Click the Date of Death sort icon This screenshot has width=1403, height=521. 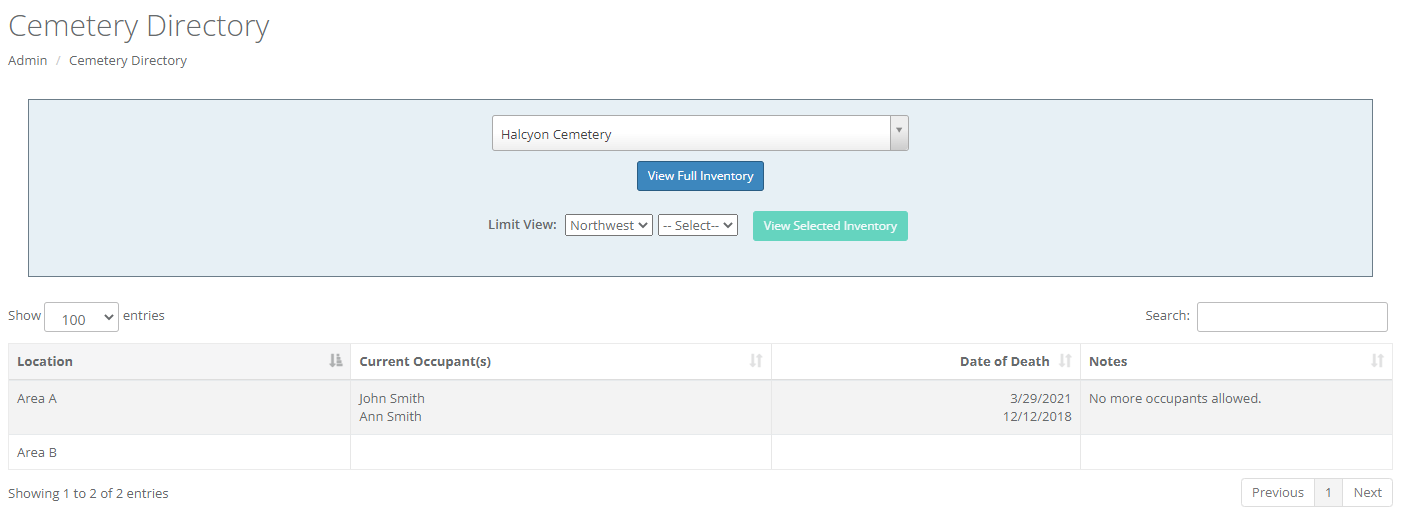click(1065, 361)
